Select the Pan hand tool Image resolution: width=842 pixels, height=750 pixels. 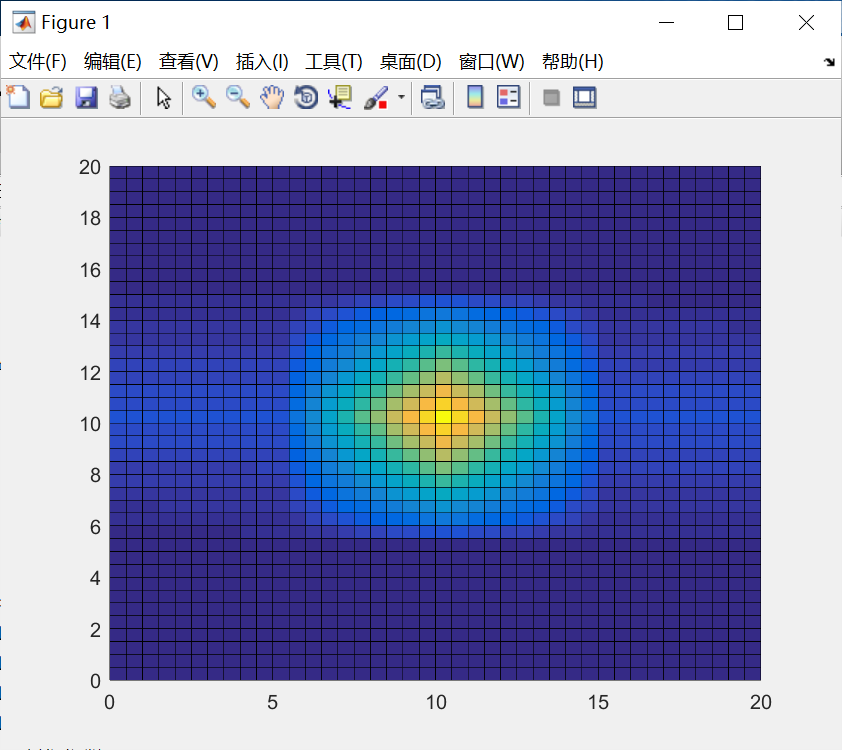click(x=272, y=97)
